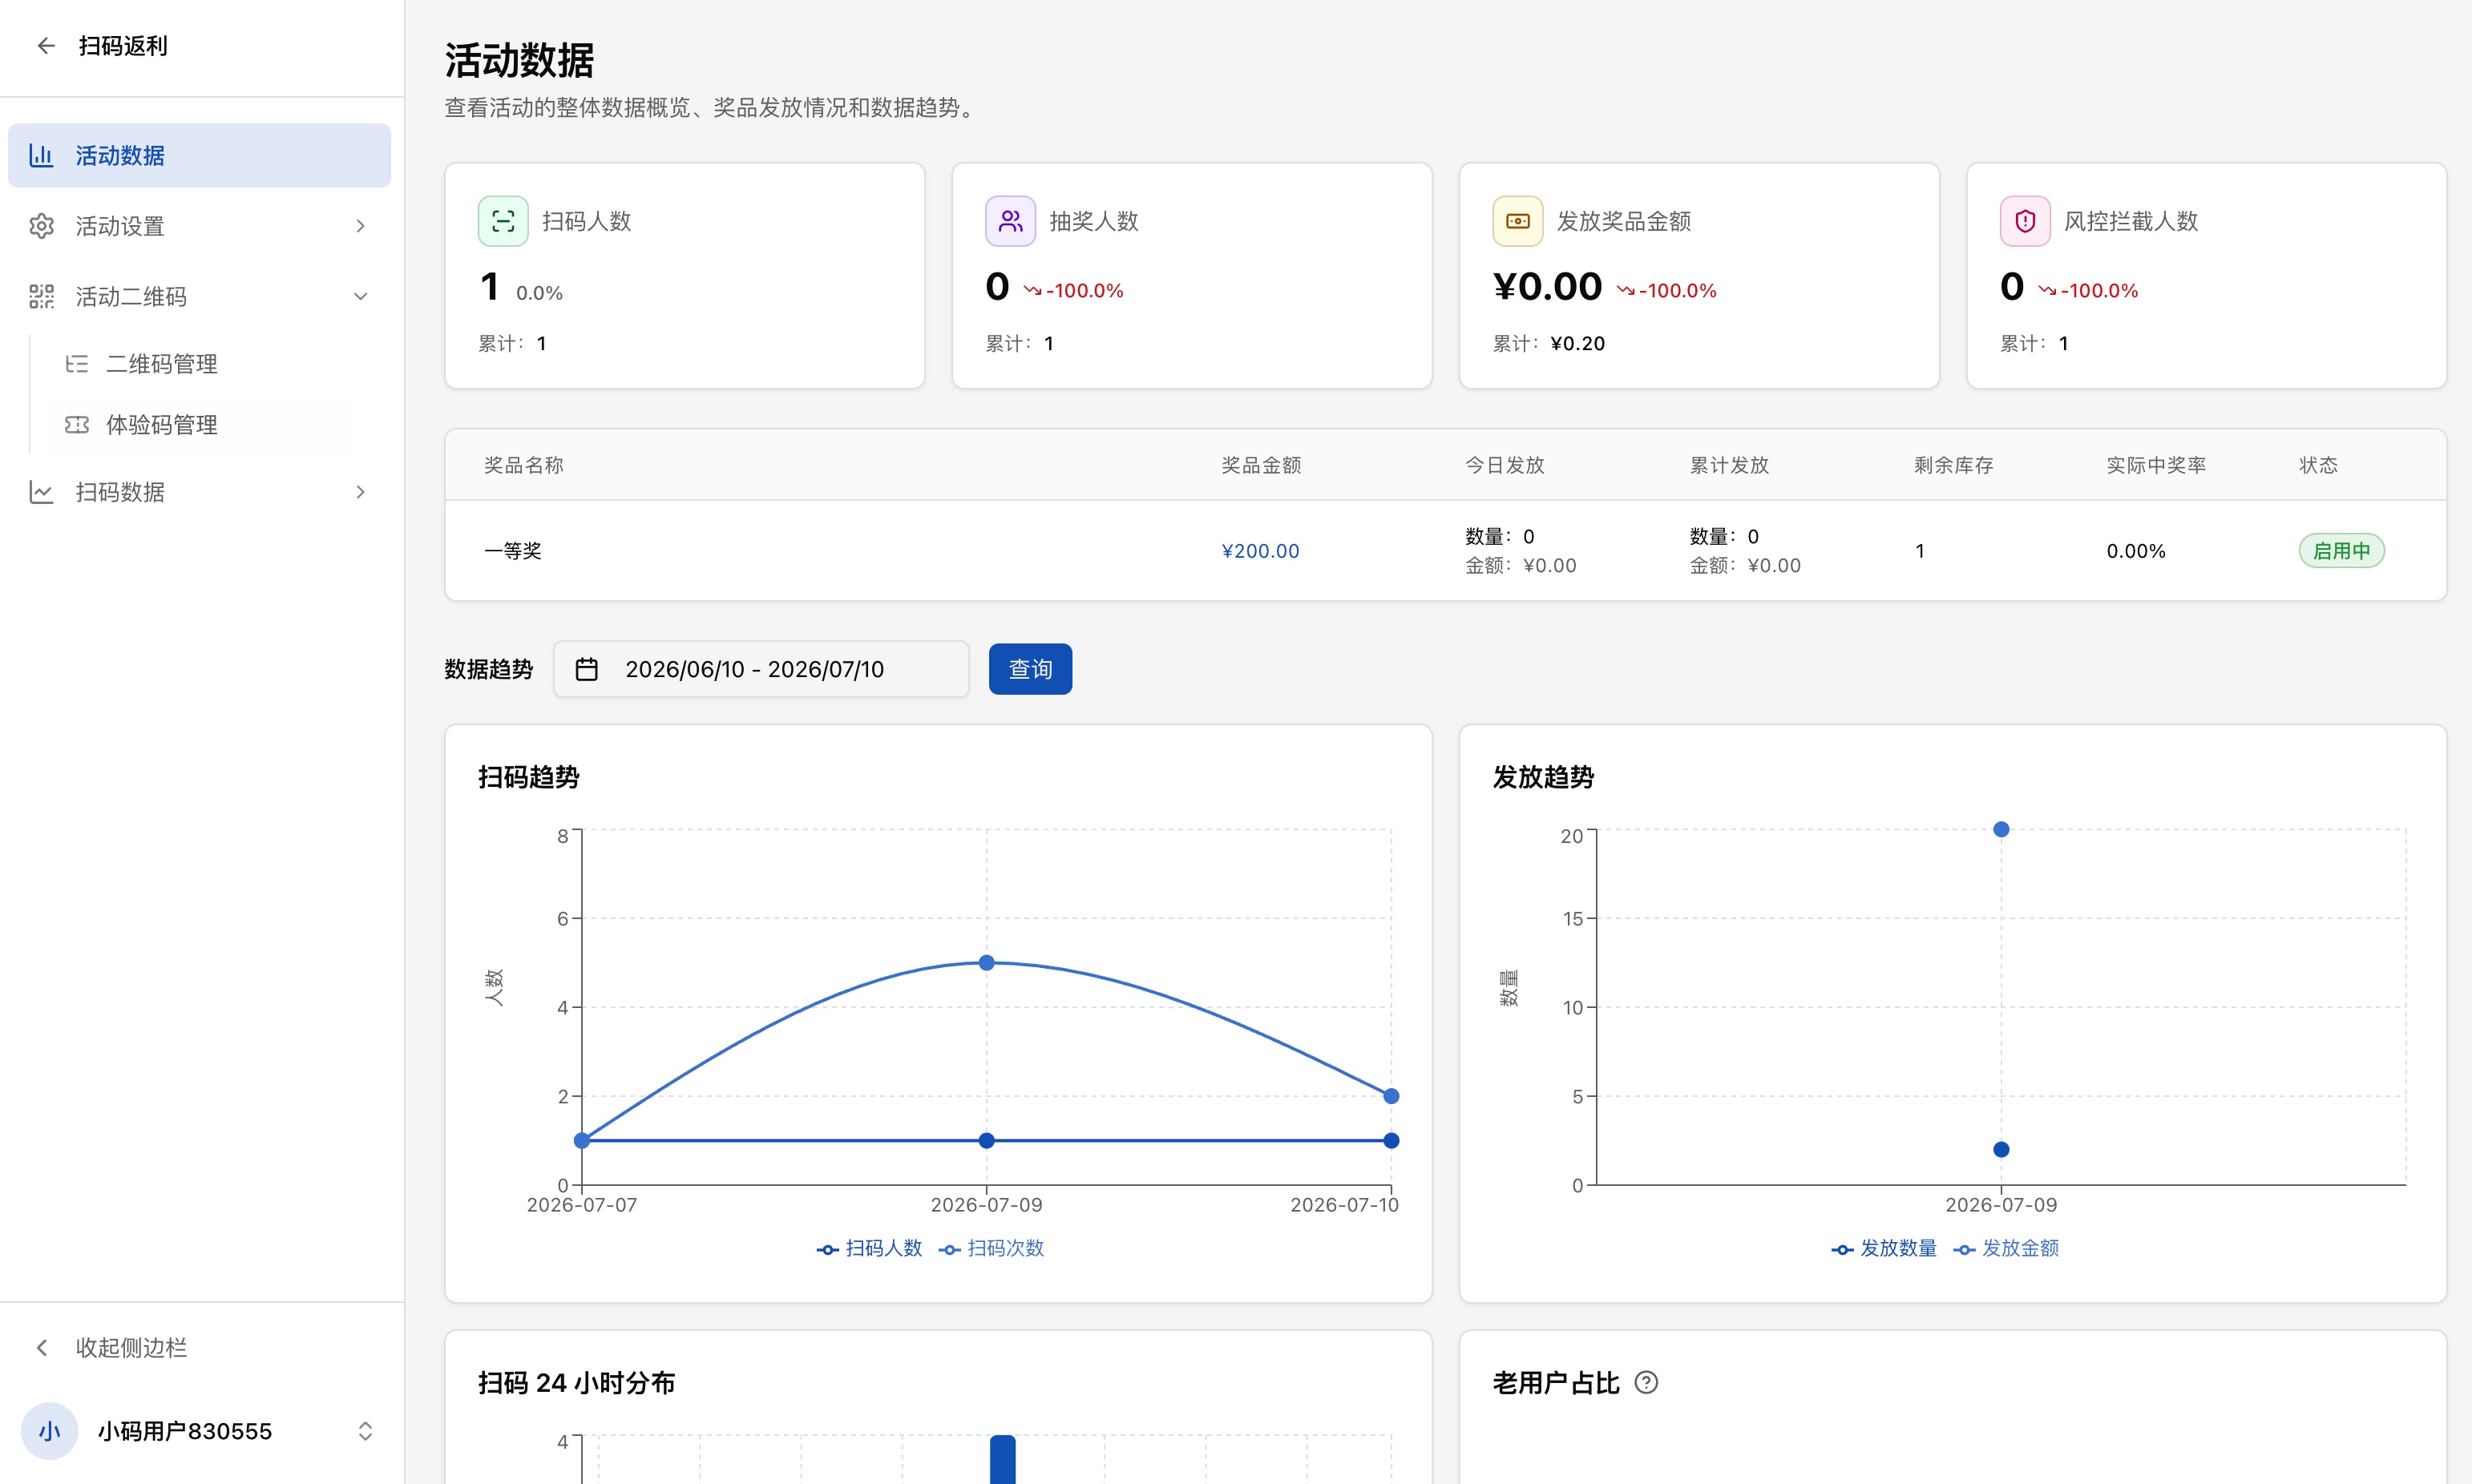Click the 活动数据 bar chart icon
Screen dimensions: 2472x1484
pyautogui.click(x=41, y=155)
